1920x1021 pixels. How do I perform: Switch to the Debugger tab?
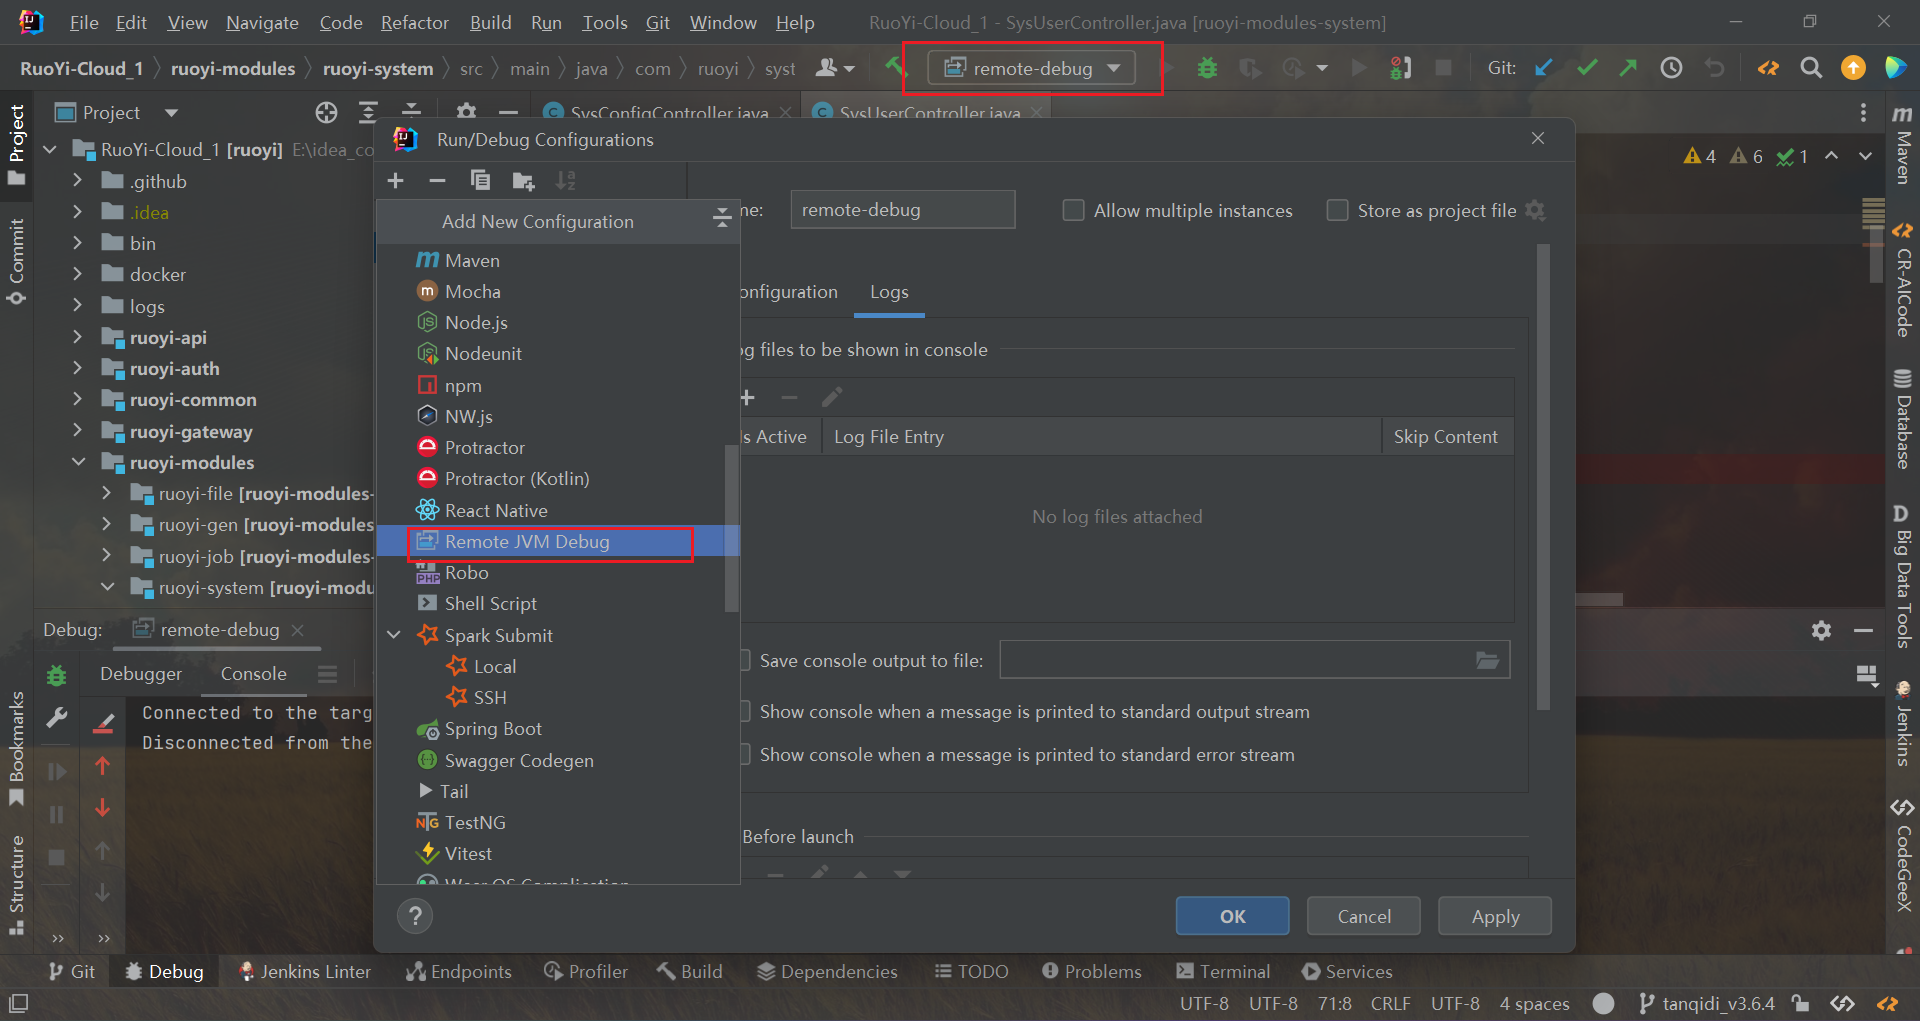pos(141,674)
